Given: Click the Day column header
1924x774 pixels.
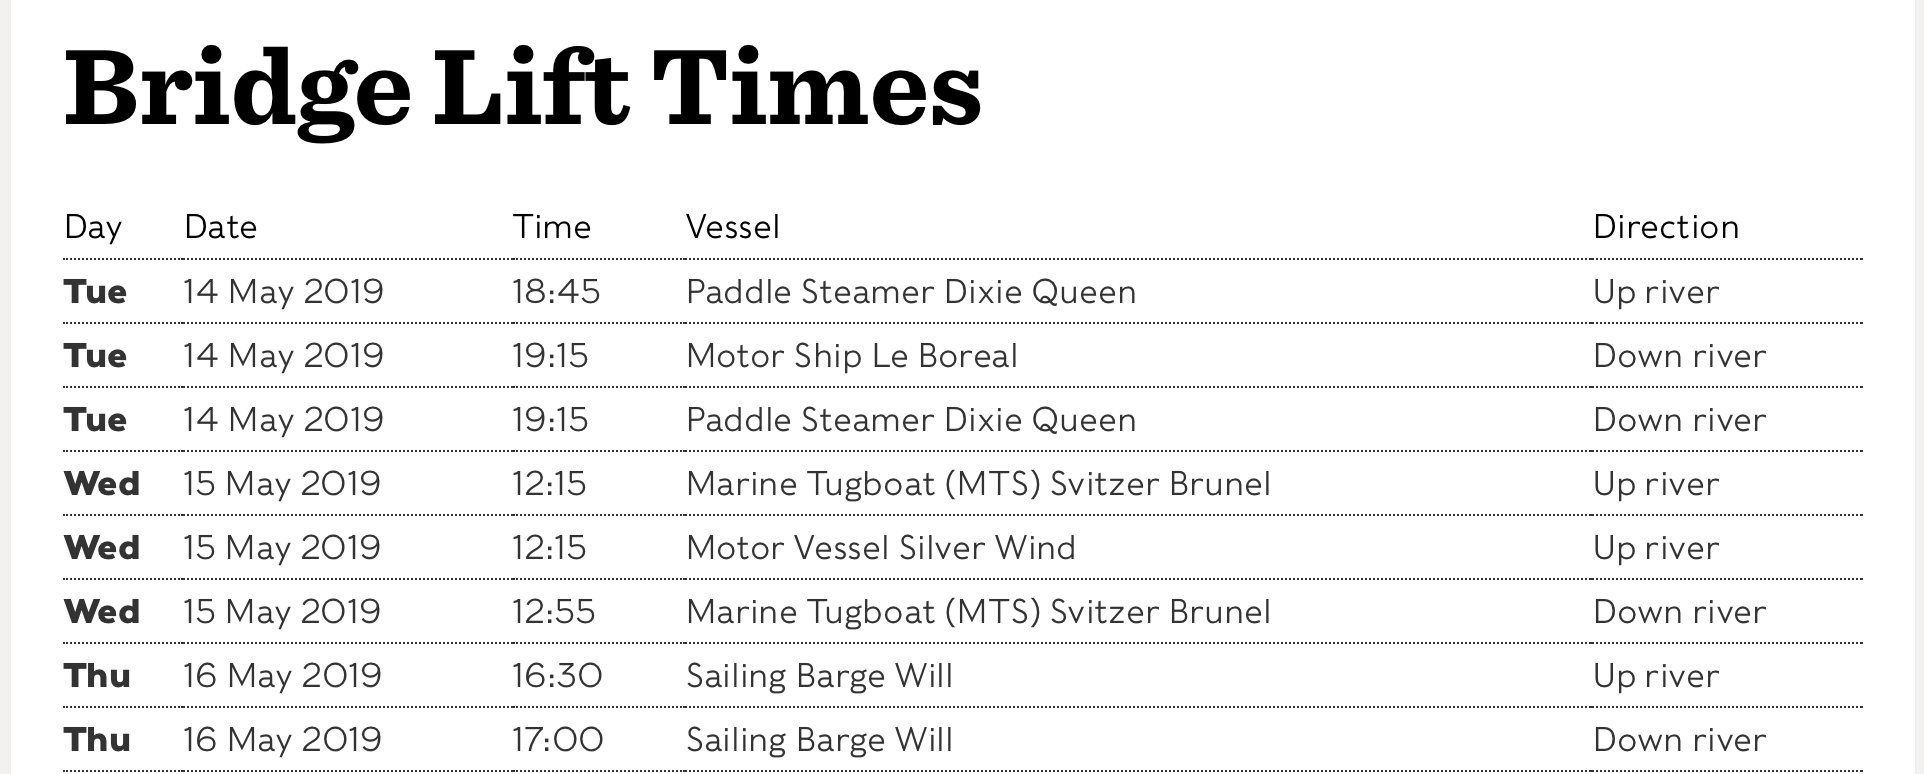Looking at the screenshot, I should (92, 227).
